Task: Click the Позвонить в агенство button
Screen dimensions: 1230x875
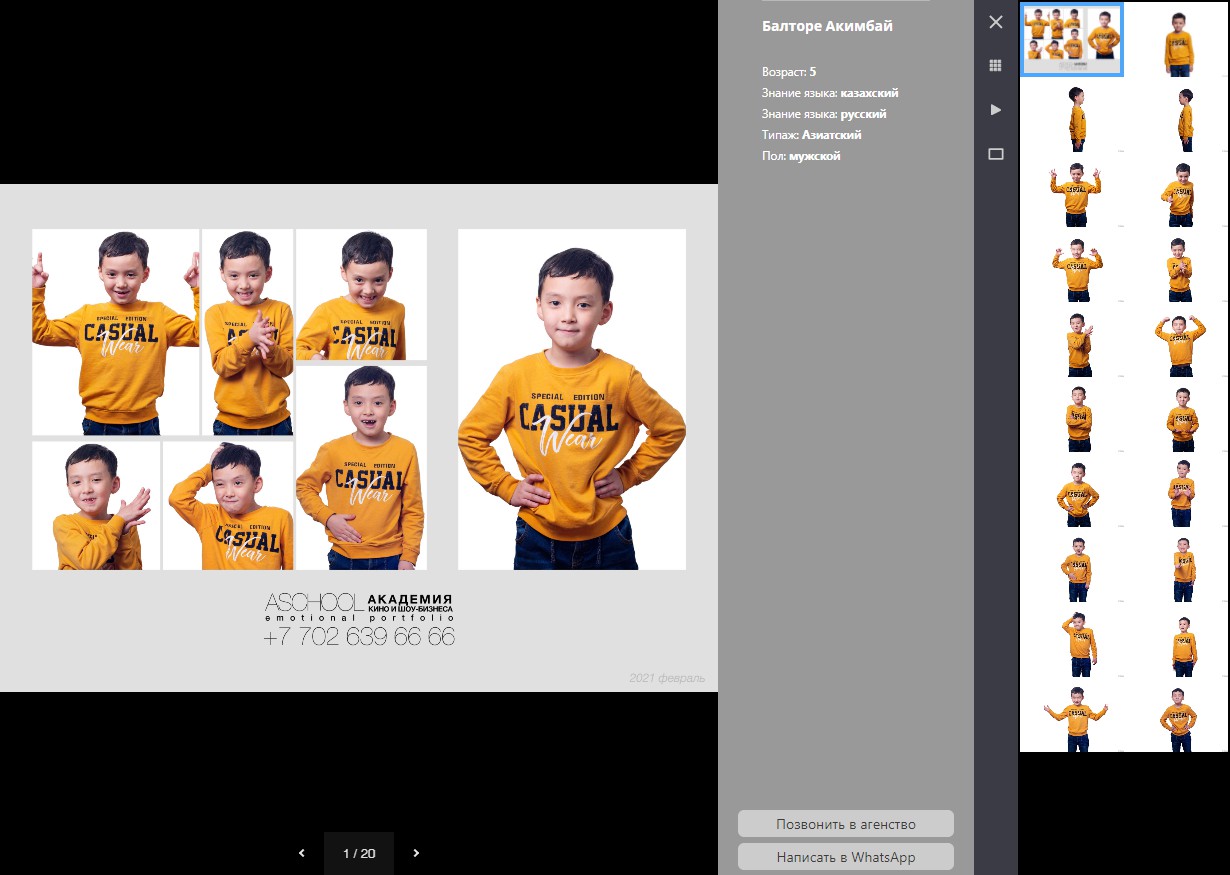Action: click(x=846, y=824)
